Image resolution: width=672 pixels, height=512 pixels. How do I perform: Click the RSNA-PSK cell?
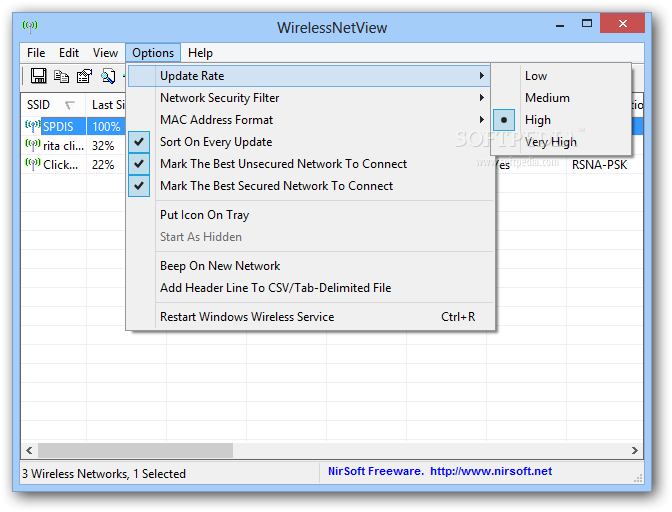599,165
